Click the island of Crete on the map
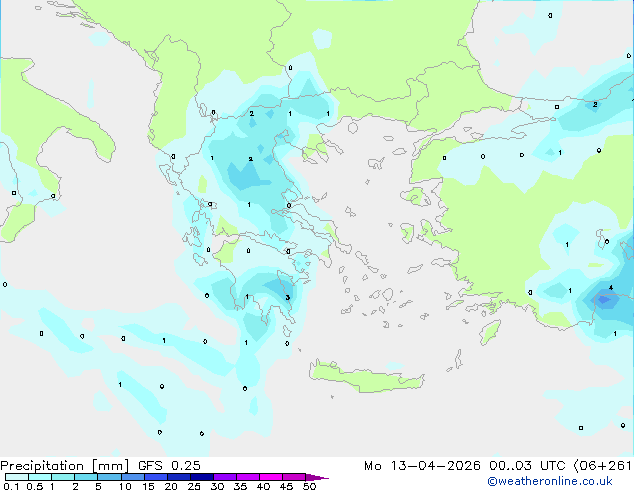Screen dimensions: 634x490 pos(366,376)
